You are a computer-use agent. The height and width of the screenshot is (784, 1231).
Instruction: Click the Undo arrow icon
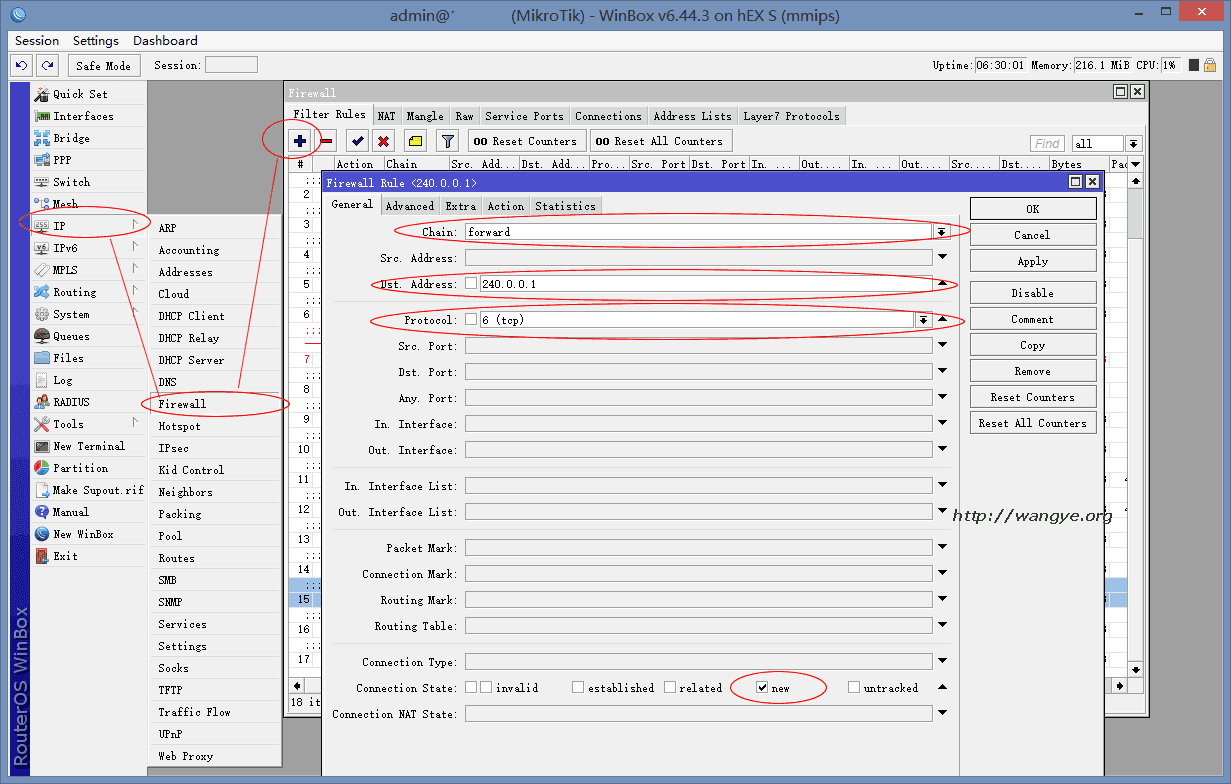click(21, 65)
